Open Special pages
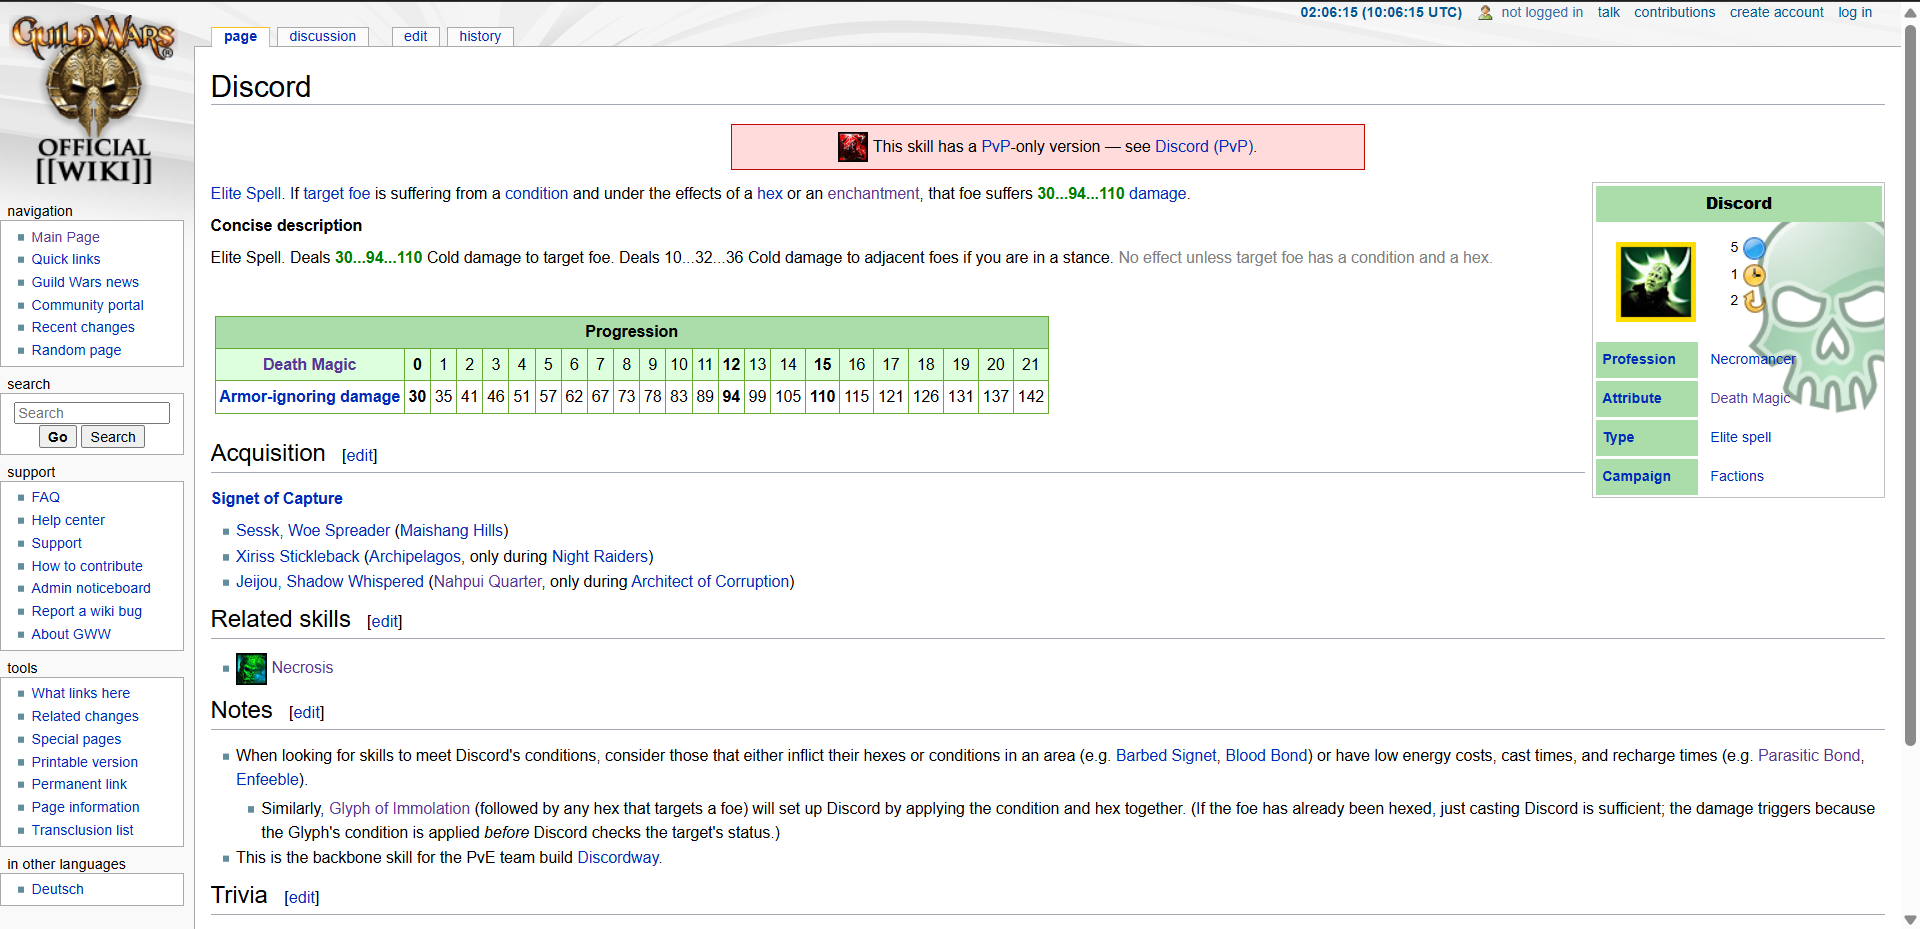 coord(76,739)
